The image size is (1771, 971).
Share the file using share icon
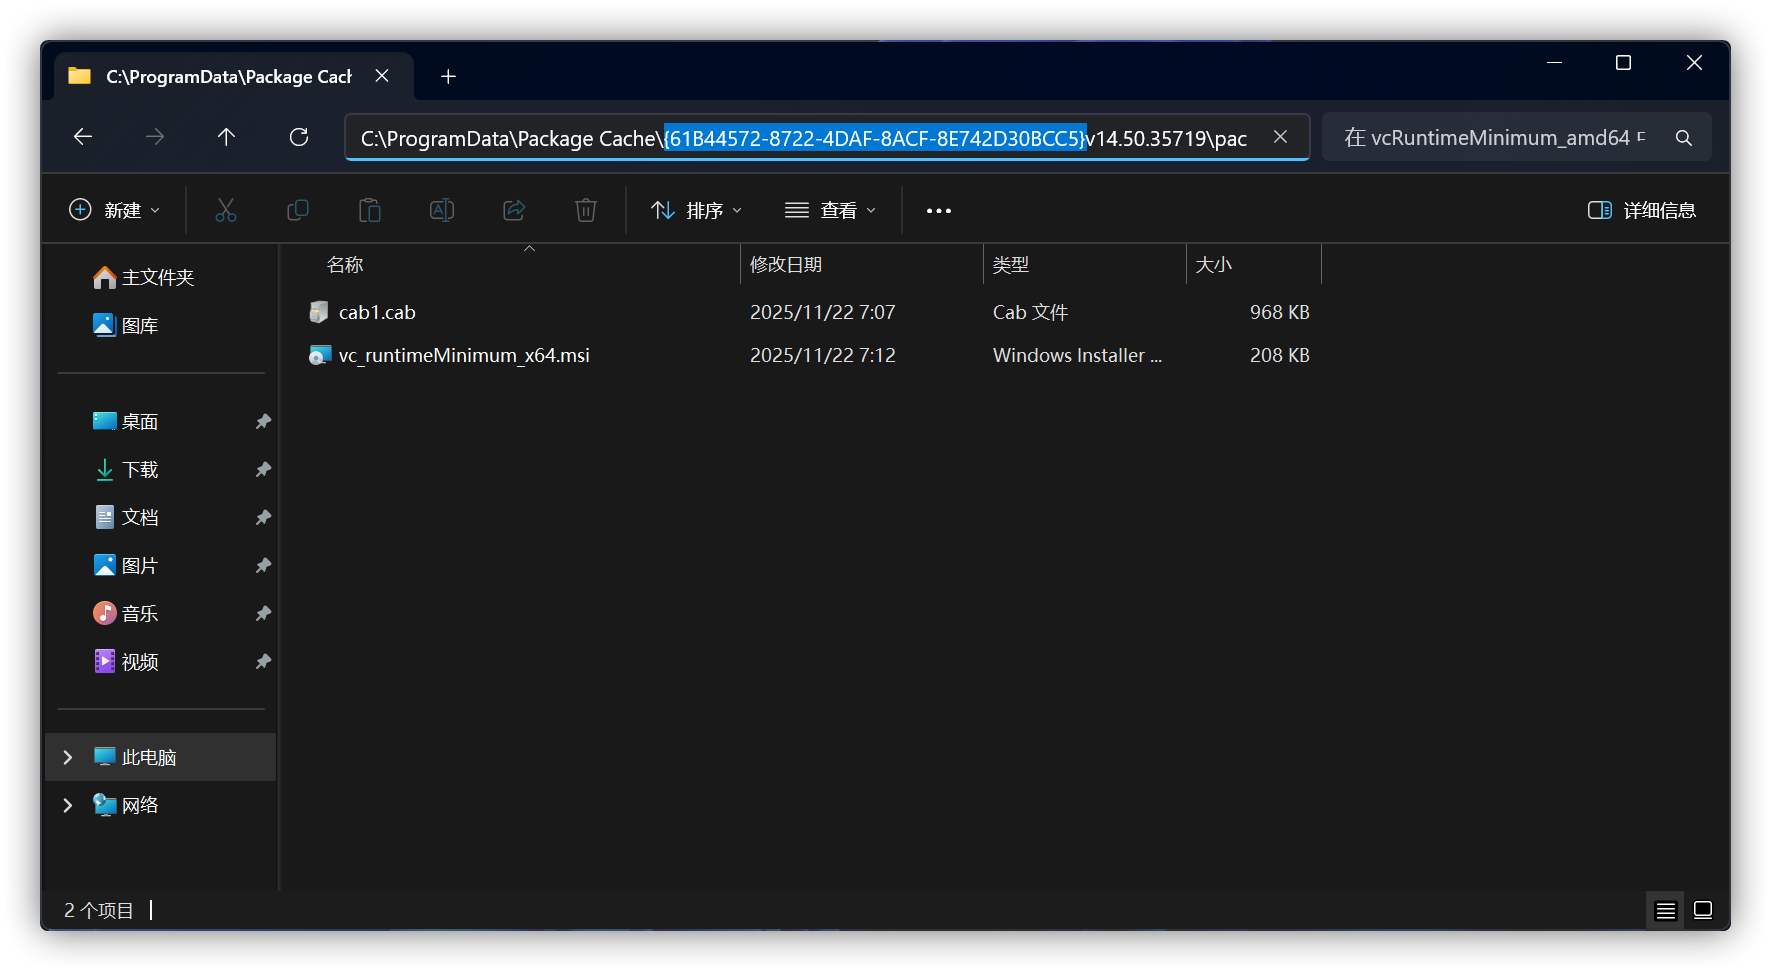(514, 210)
